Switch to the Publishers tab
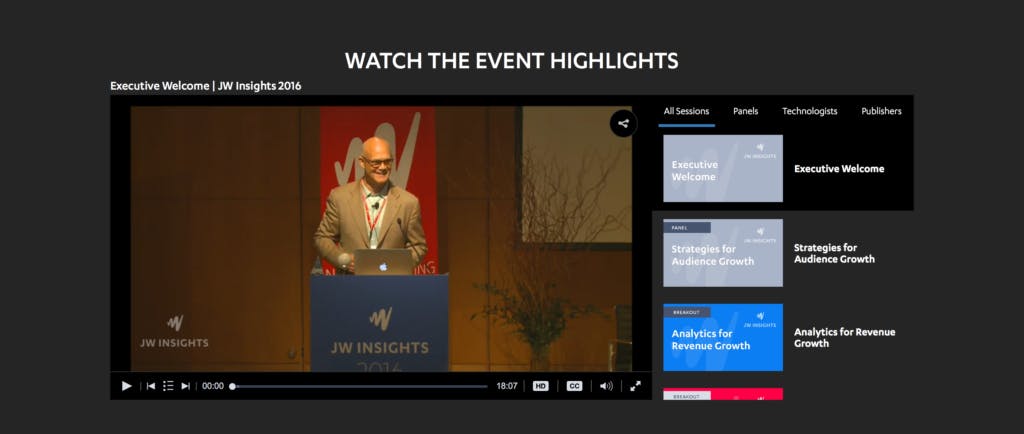 [x=881, y=111]
